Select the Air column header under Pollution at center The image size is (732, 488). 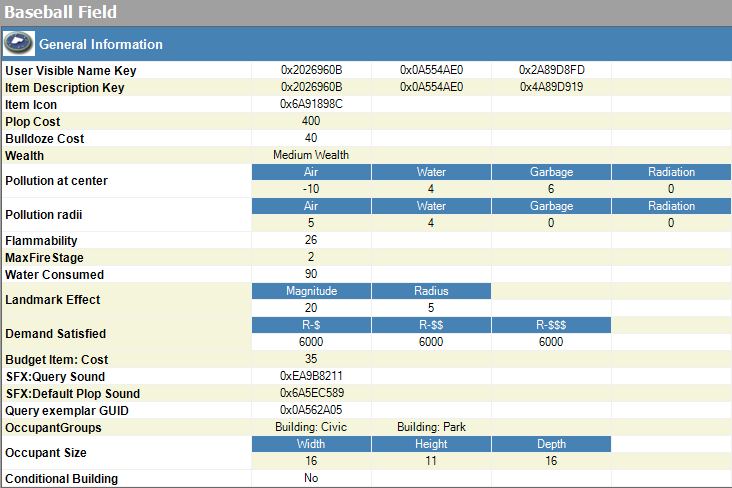pos(311,172)
